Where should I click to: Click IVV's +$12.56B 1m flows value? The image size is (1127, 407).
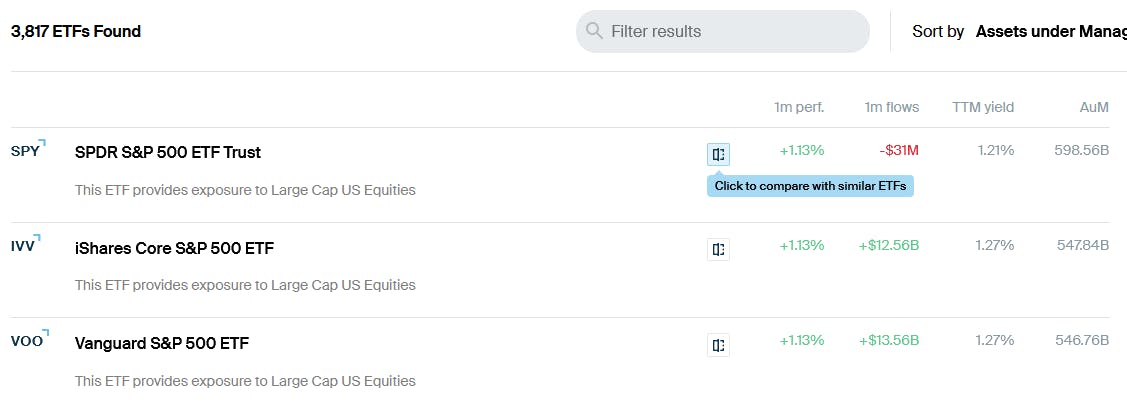coord(888,245)
